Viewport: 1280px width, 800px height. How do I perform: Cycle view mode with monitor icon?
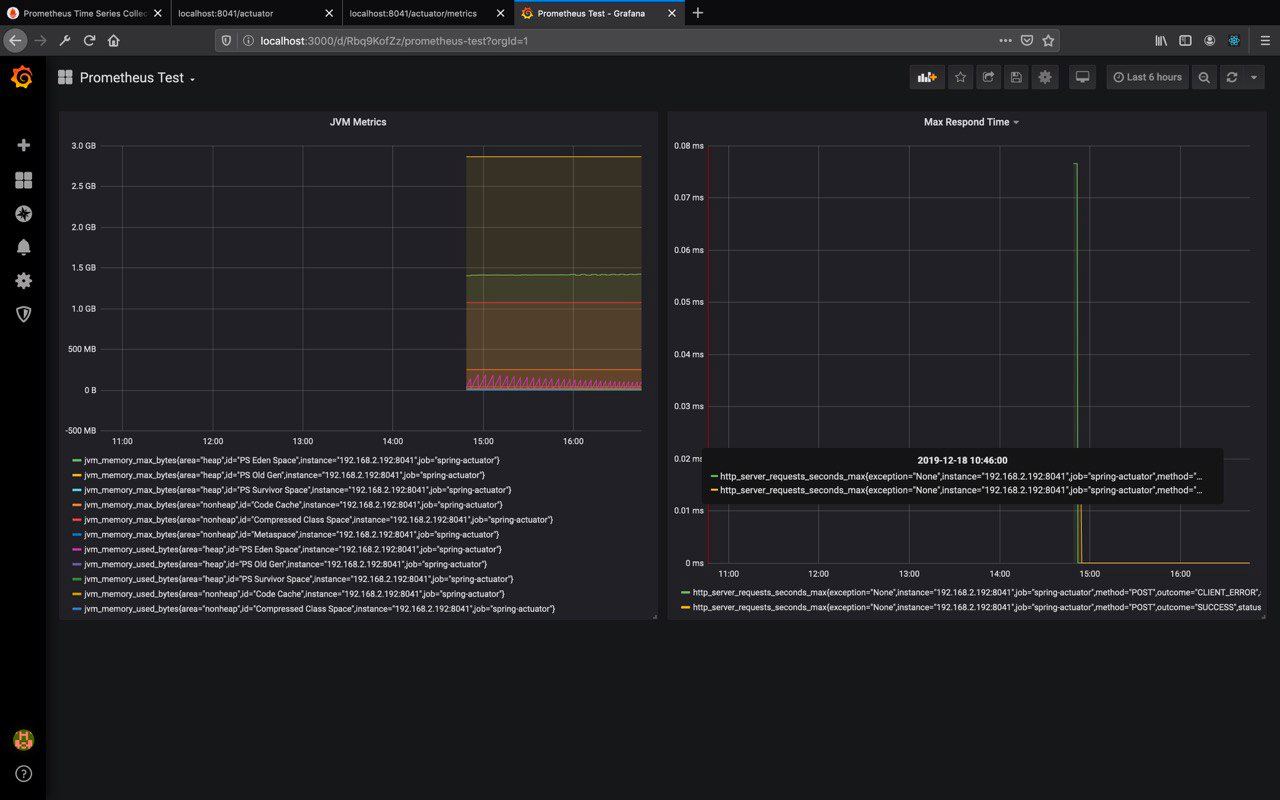coord(1082,77)
